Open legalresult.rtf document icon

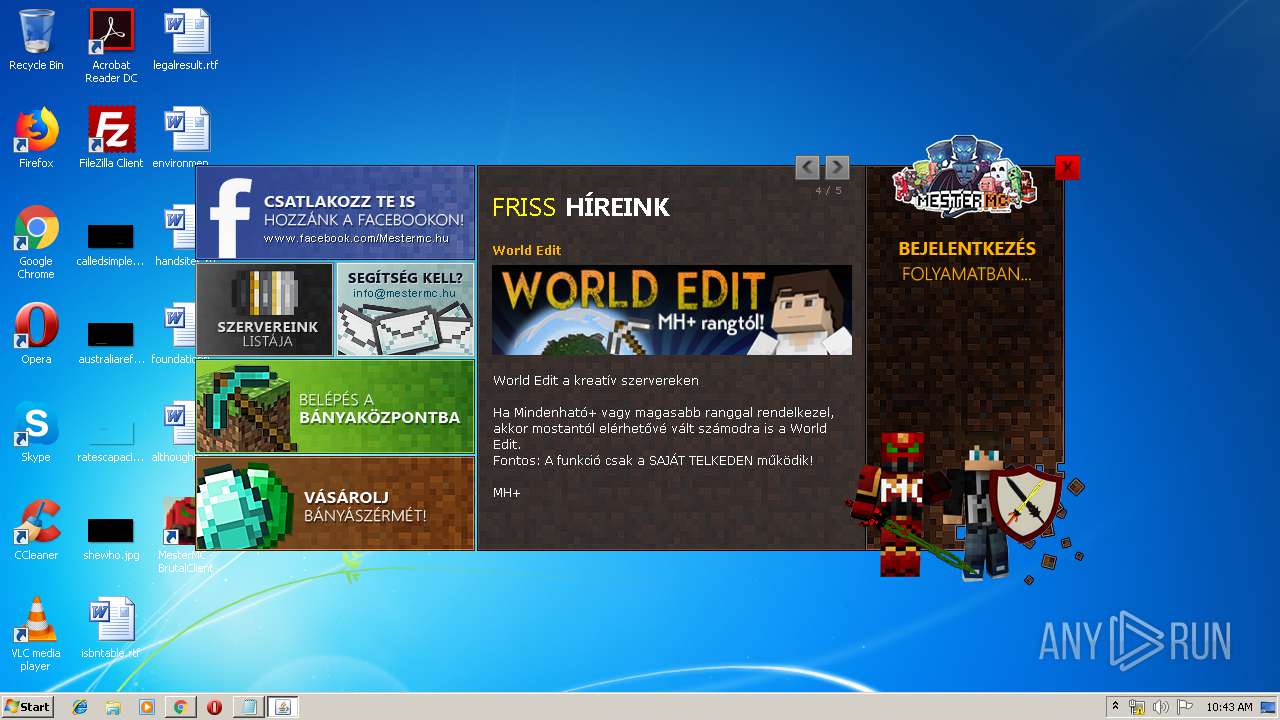(x=186, y=40)
